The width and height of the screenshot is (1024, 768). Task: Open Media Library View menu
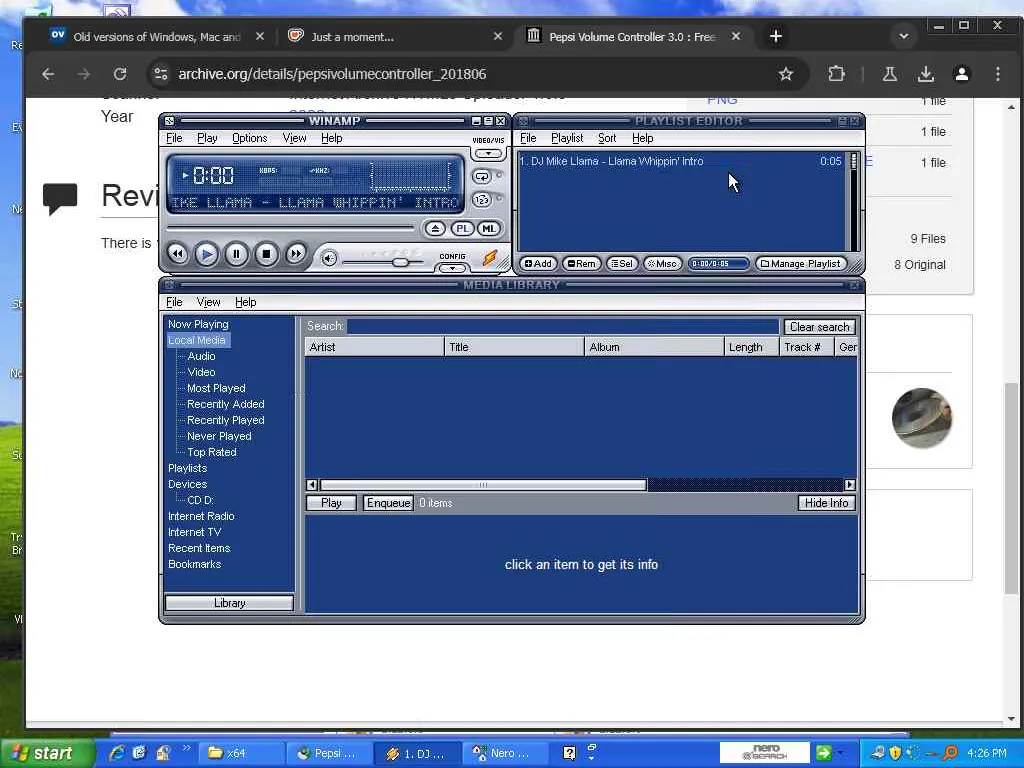(208, 302)
